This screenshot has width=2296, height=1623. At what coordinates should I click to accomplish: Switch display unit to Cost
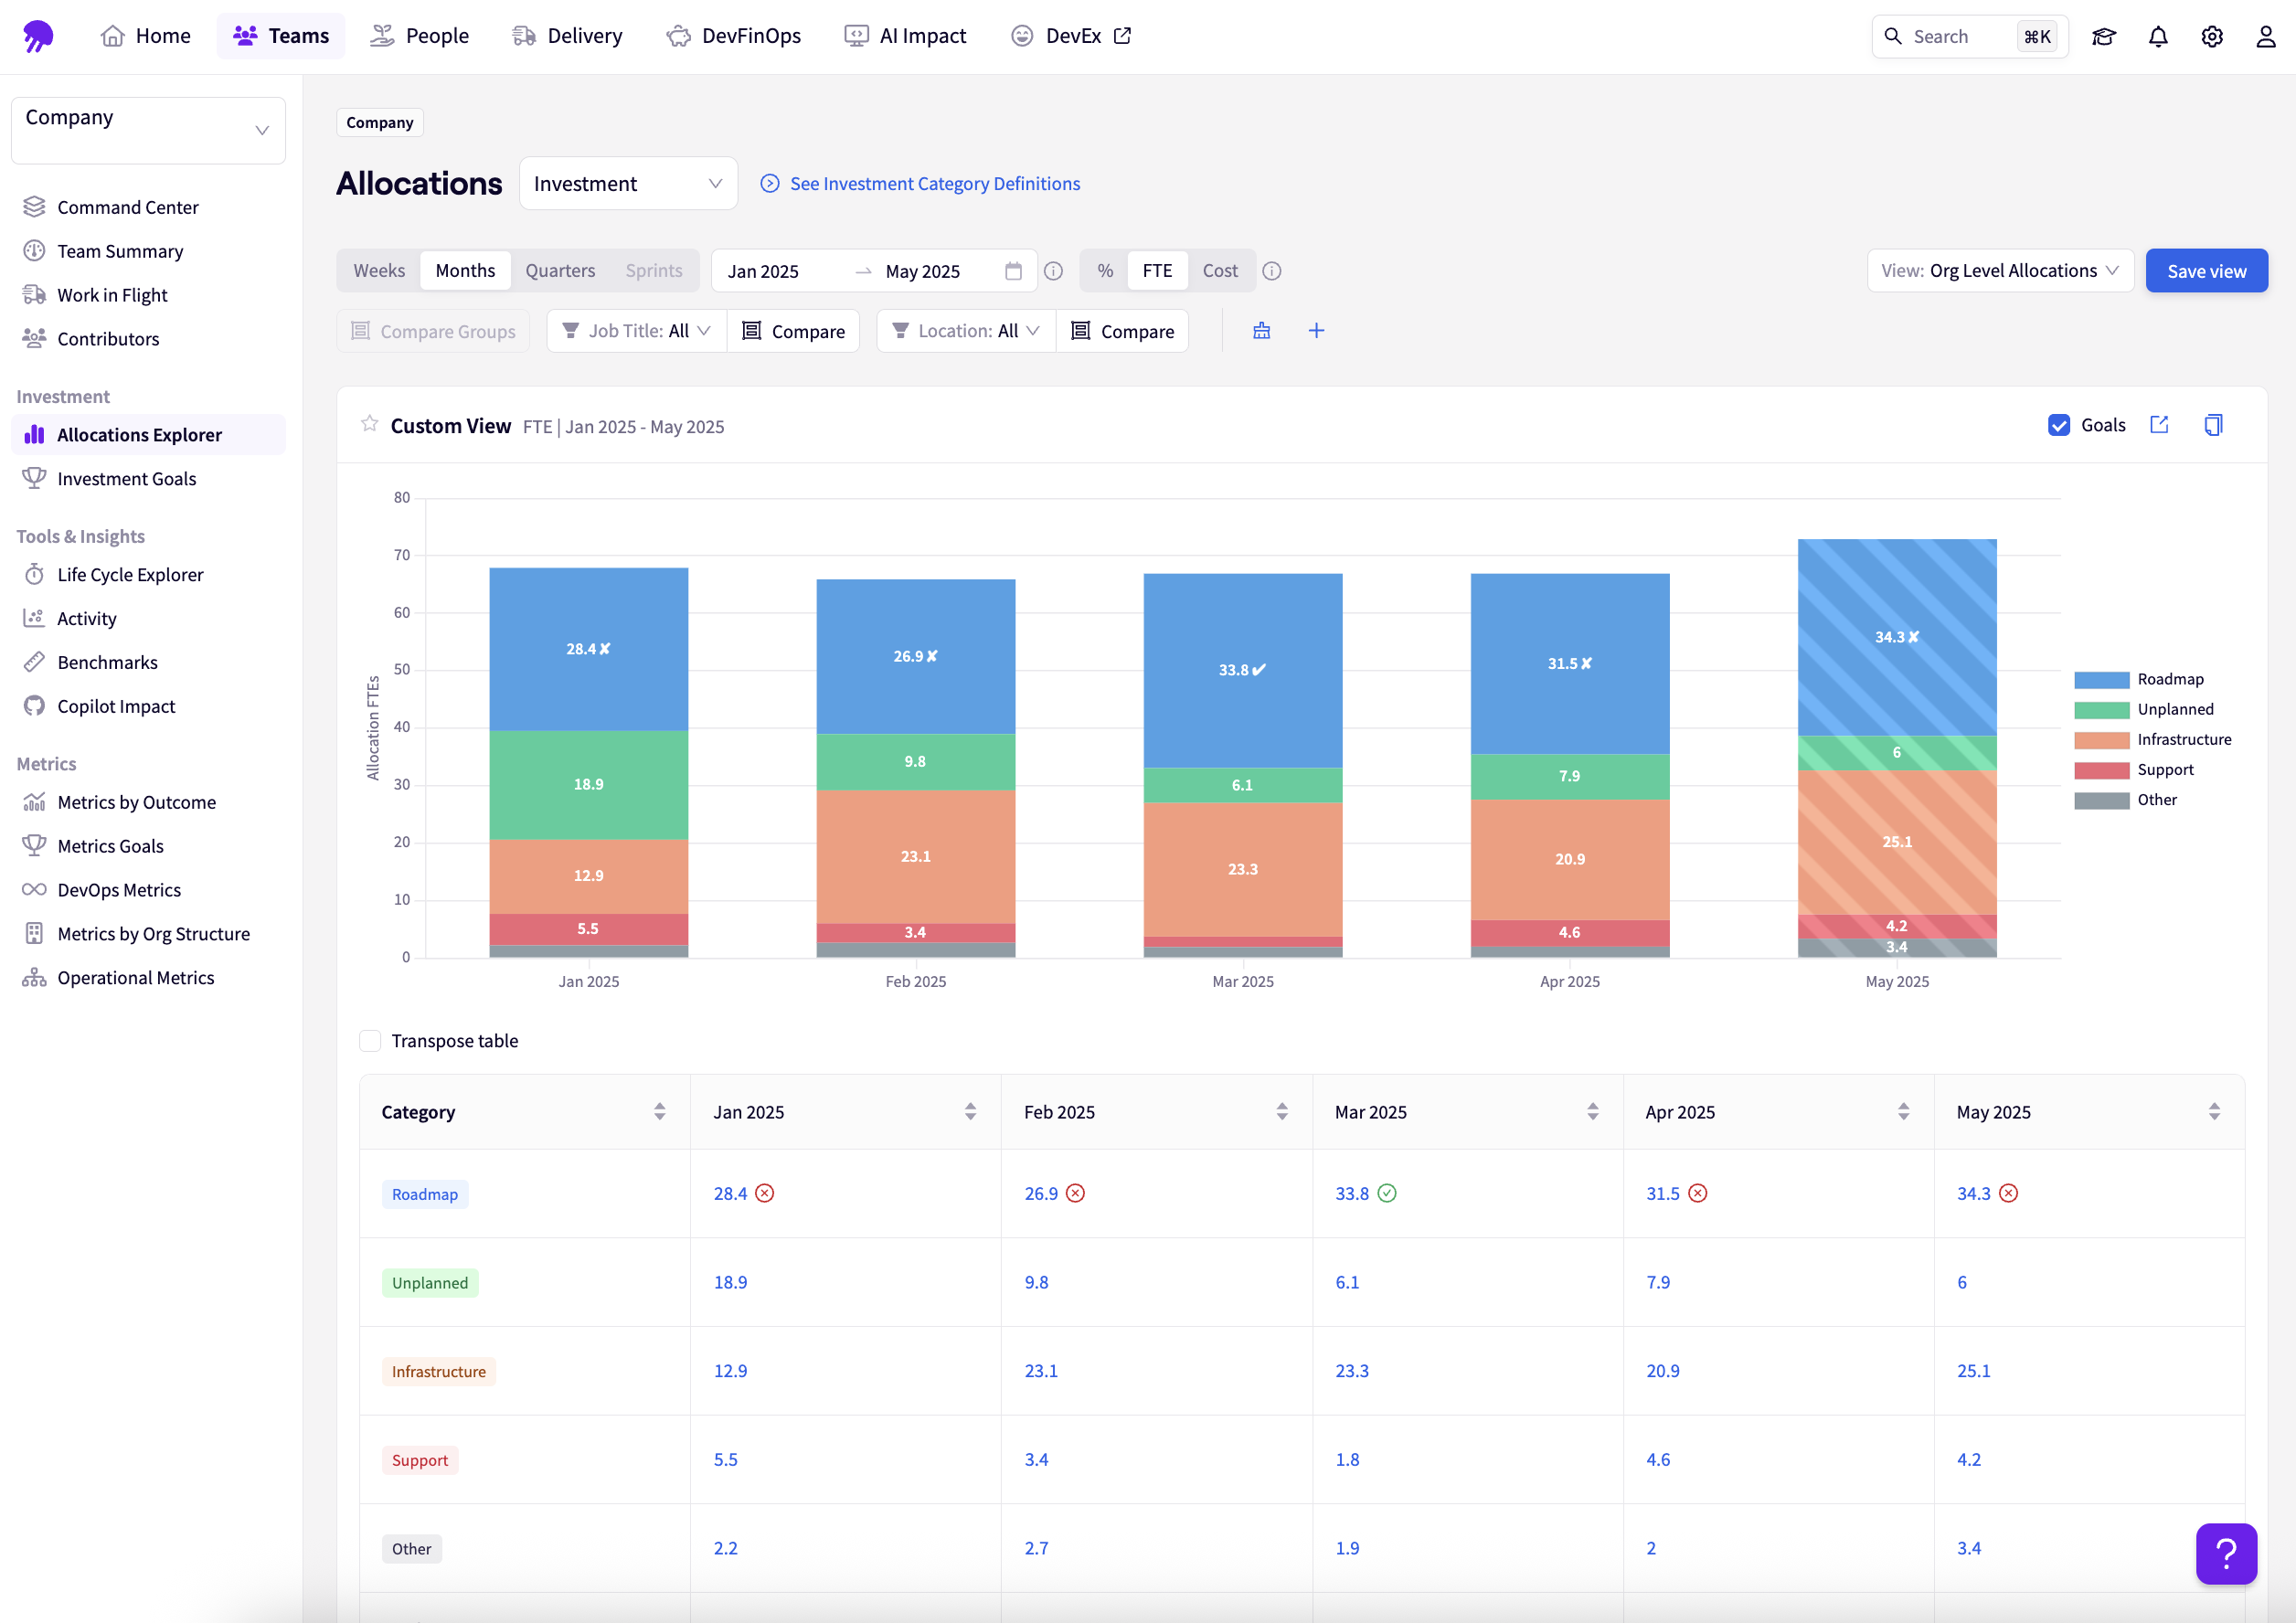[x=1220, y=271]
